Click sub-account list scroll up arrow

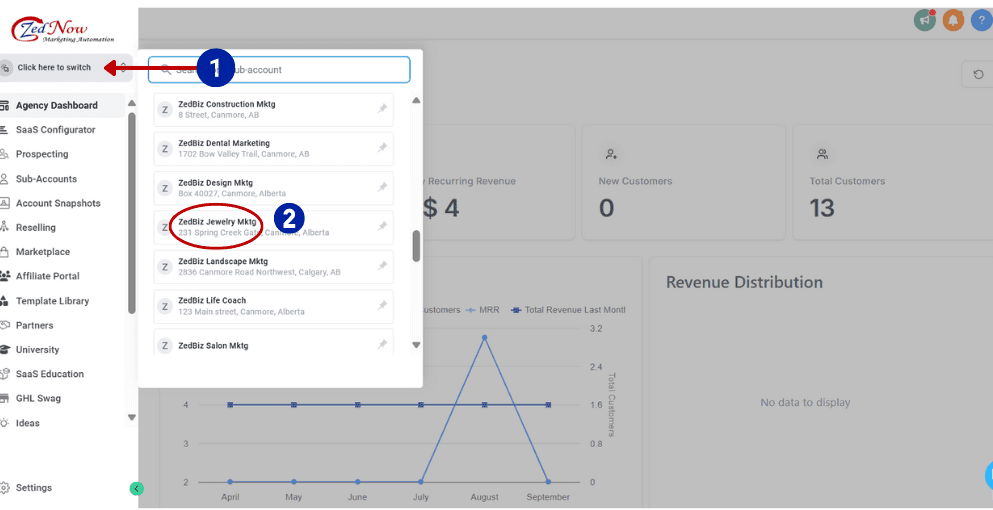tap(416, 100)
